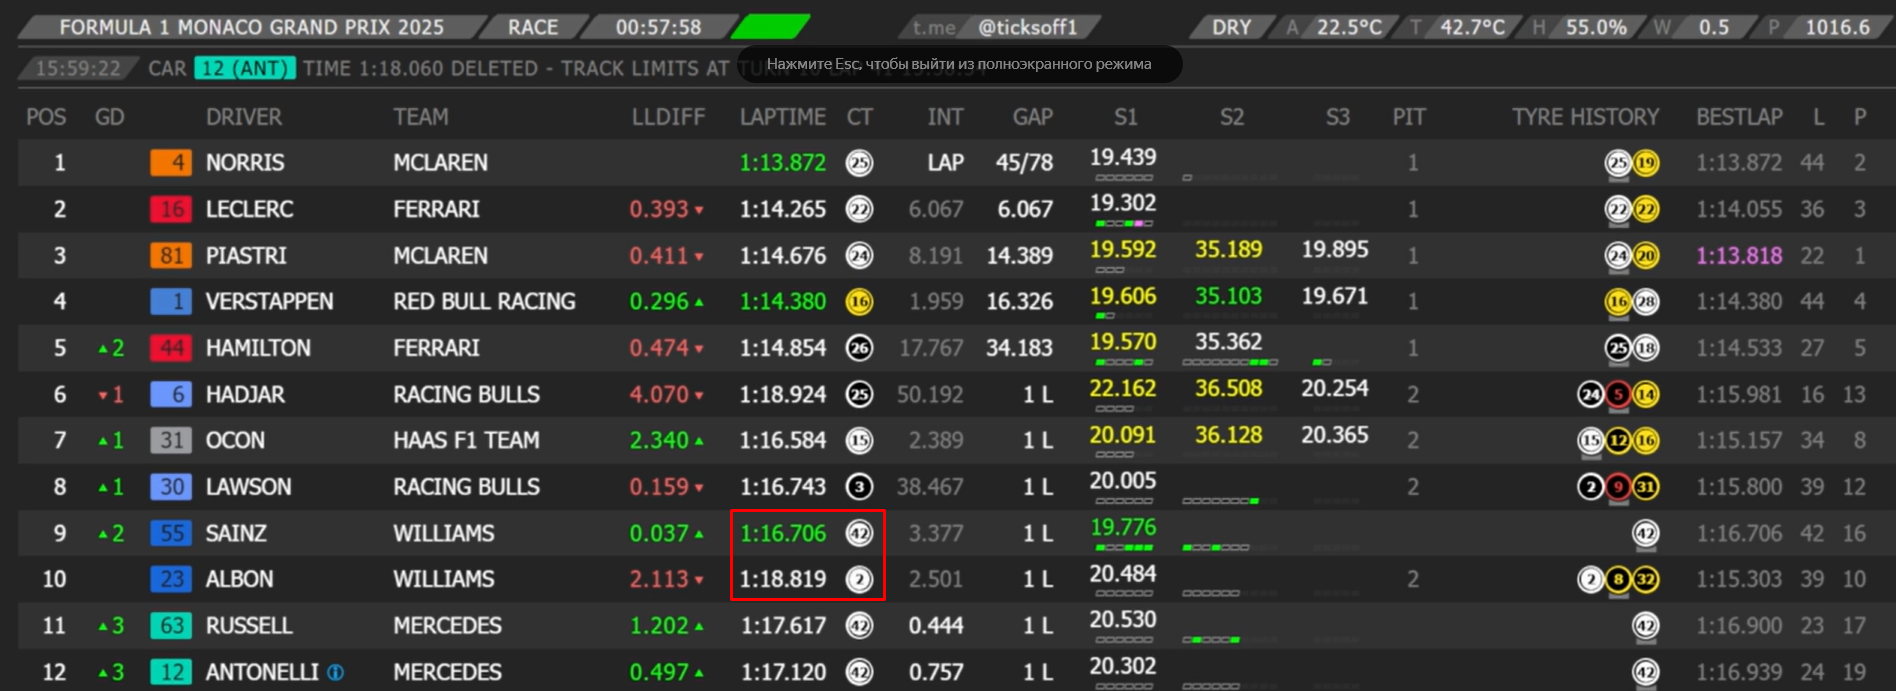The height and width of the screenshot is (691, 1896).
Task: Click red 9-lap tyre in Lawson's tyre history
Action: [1619, 487]
